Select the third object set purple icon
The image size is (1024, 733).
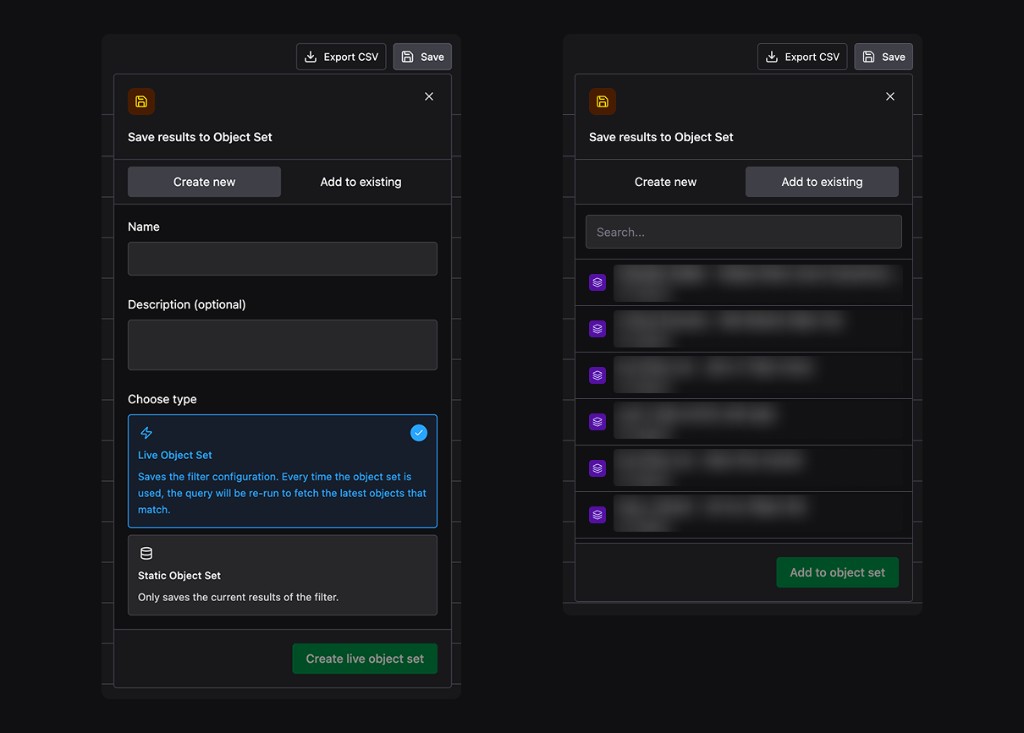click(598, 375)
